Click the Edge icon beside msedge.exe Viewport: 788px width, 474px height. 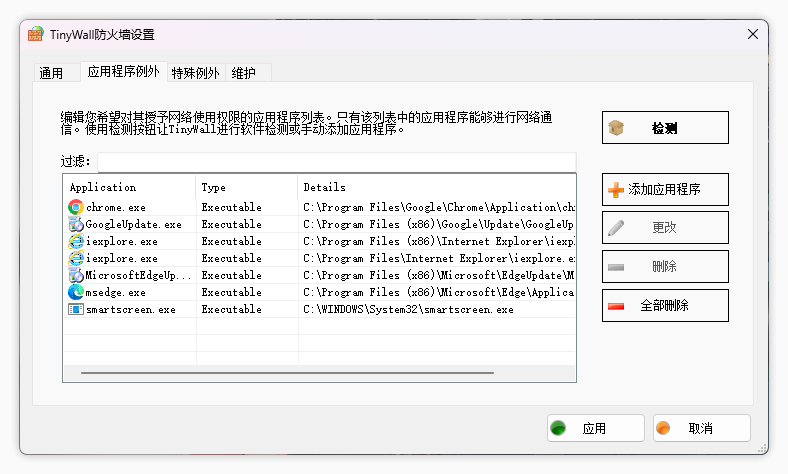click(x=76, y=292)
